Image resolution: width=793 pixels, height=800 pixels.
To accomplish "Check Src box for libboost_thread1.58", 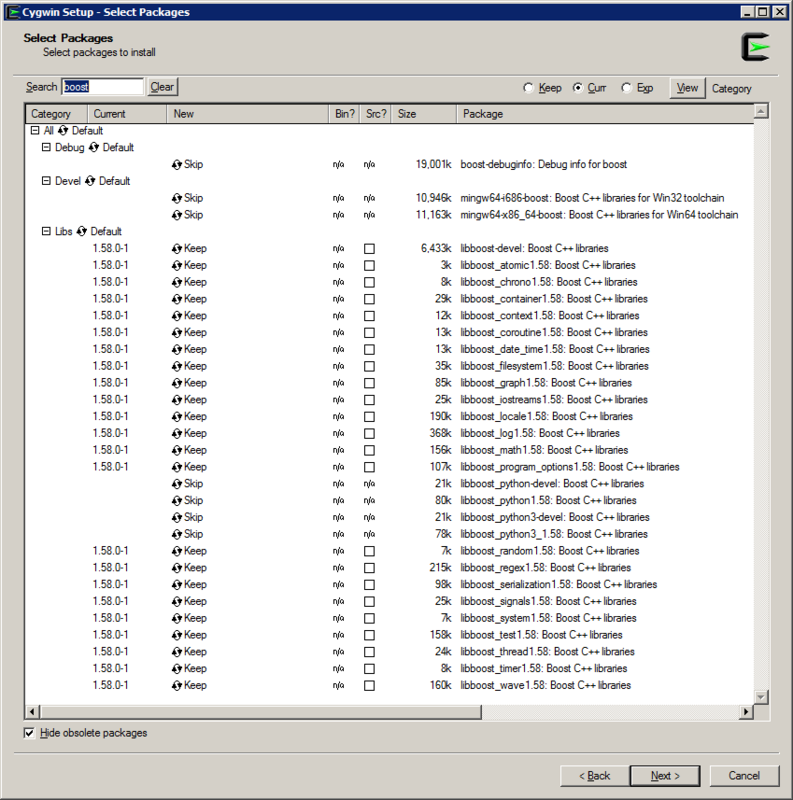I will pyautogui.click(x=369, y=652).
